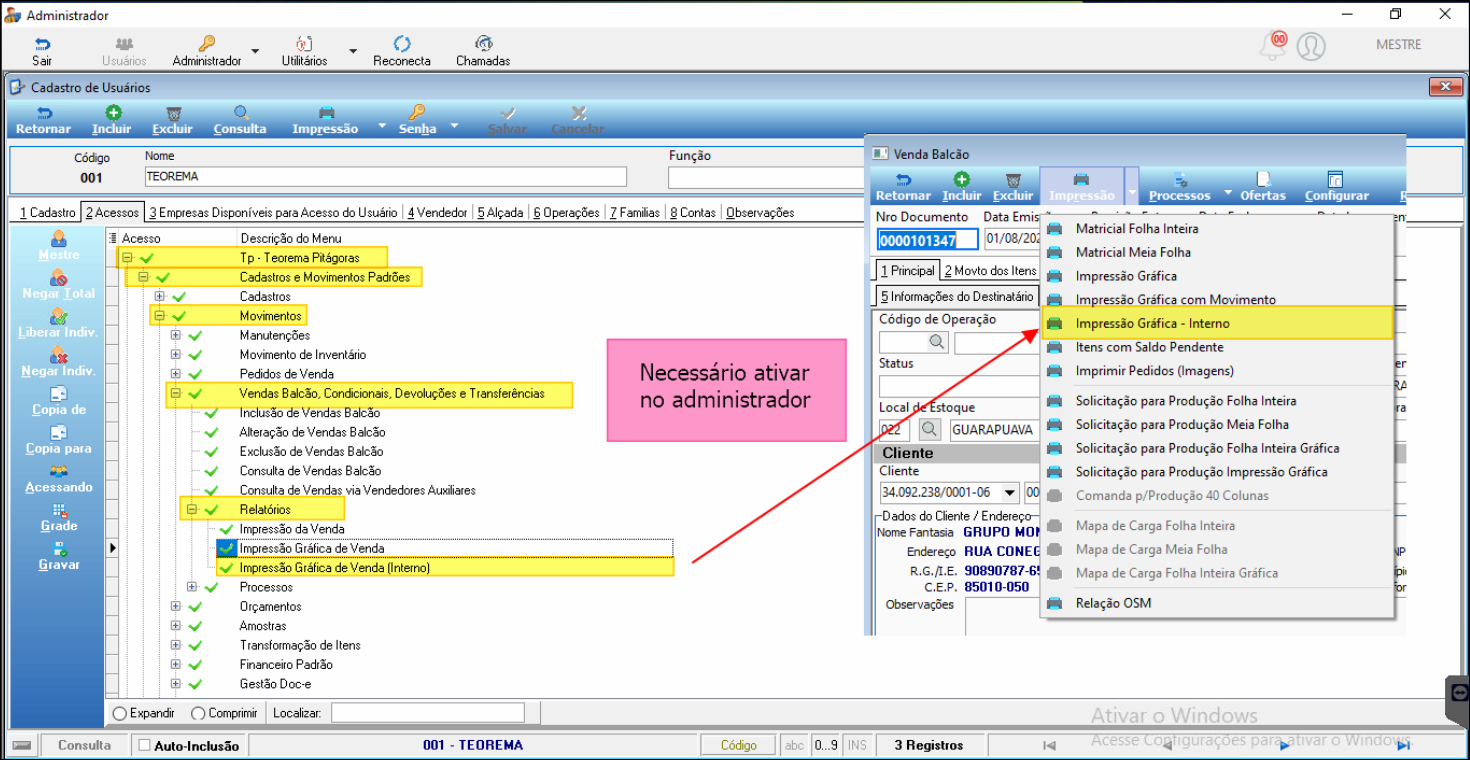The width and height of the screenshot is (1470, 760).
Task: Click the Nome field containing TEOREMA
Action: tap(385, 177)
